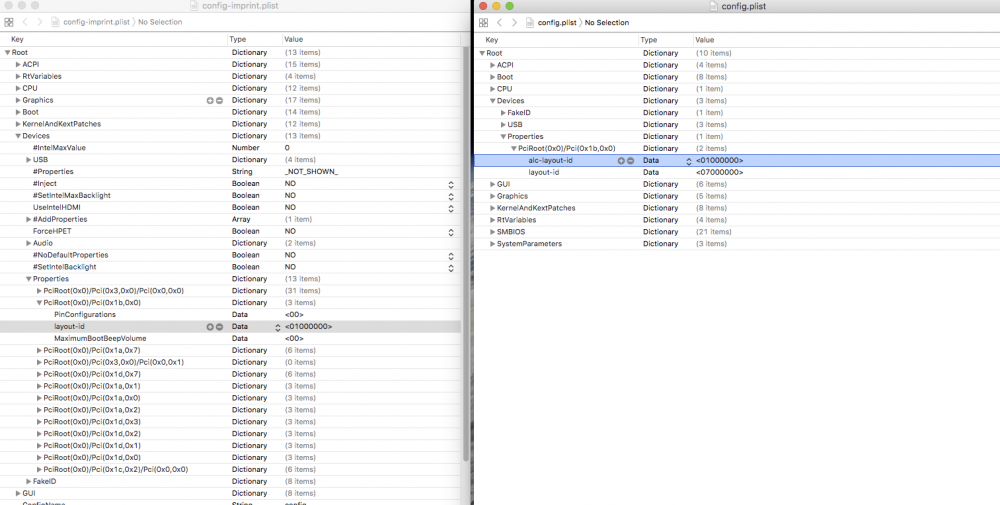
Task: Toggle #SetIntelMaxBacklight boolean stepper
Action: tap(451, 196)
